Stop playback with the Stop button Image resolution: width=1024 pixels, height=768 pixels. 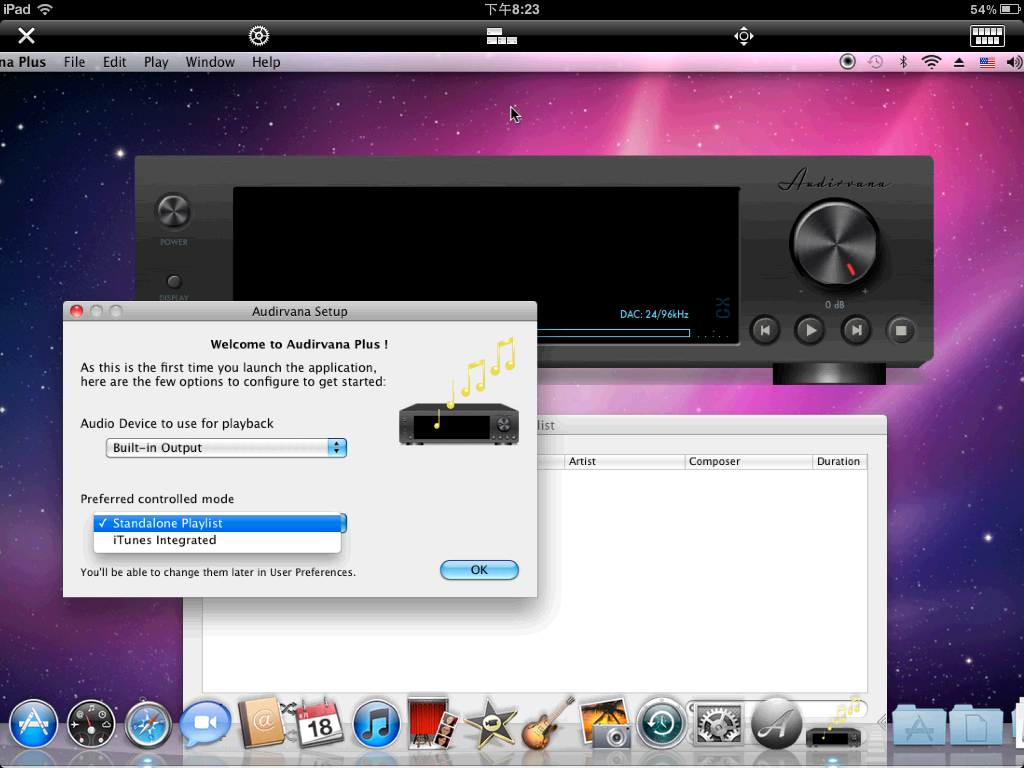click(901, 330)
